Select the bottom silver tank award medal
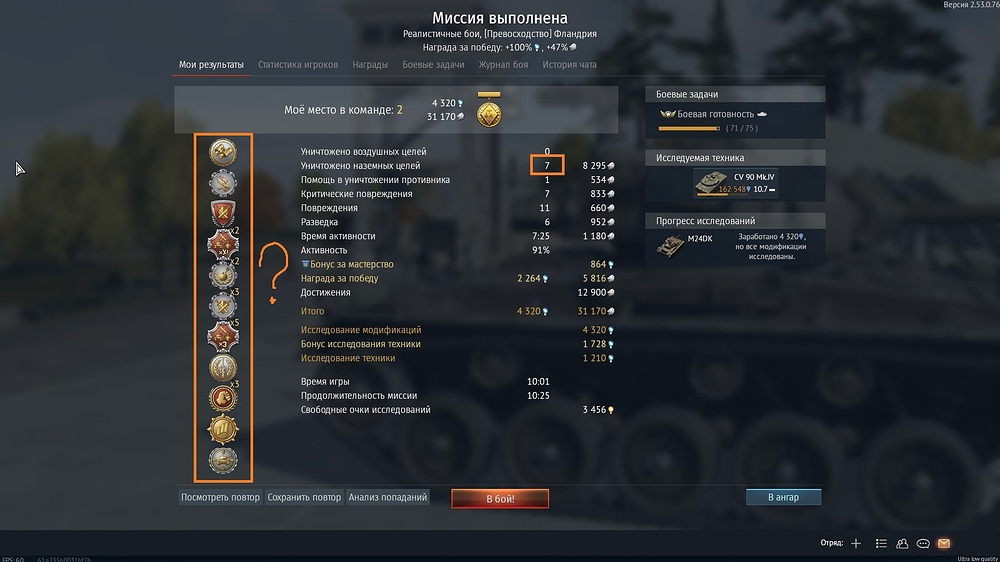This screenshot has width=1000, height=562. point(223,460)
